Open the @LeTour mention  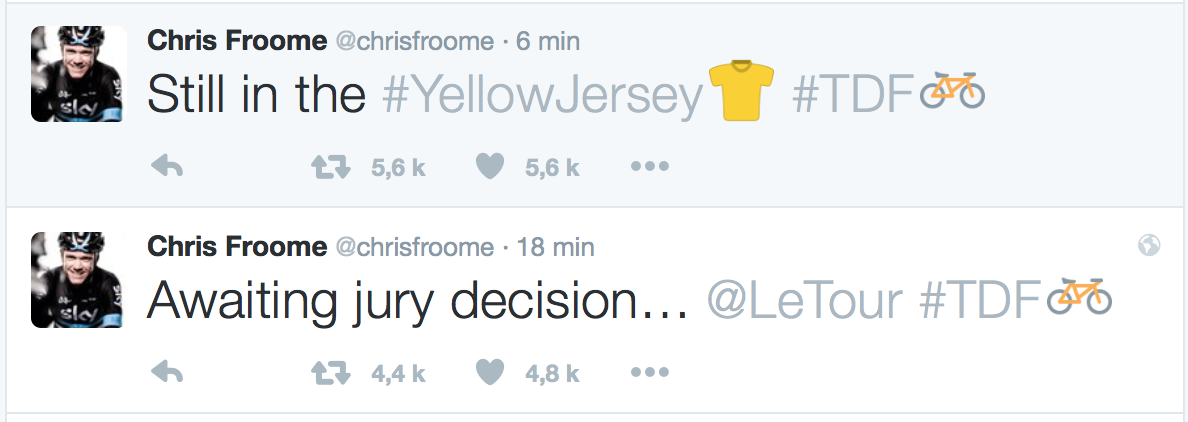click(x=805, y=301)
